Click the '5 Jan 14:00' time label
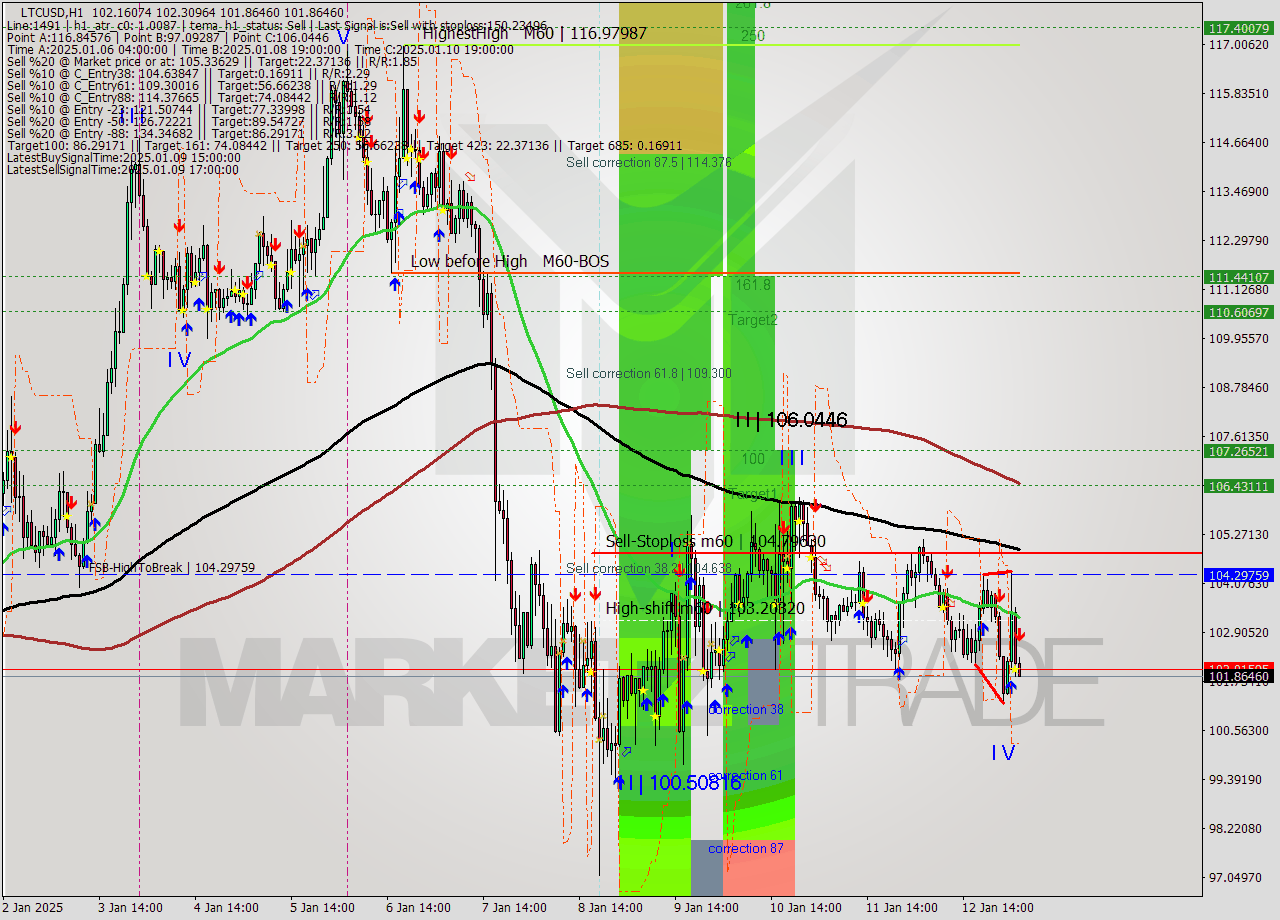Screen dimensions: 1280x920 (x=322, y=908)
